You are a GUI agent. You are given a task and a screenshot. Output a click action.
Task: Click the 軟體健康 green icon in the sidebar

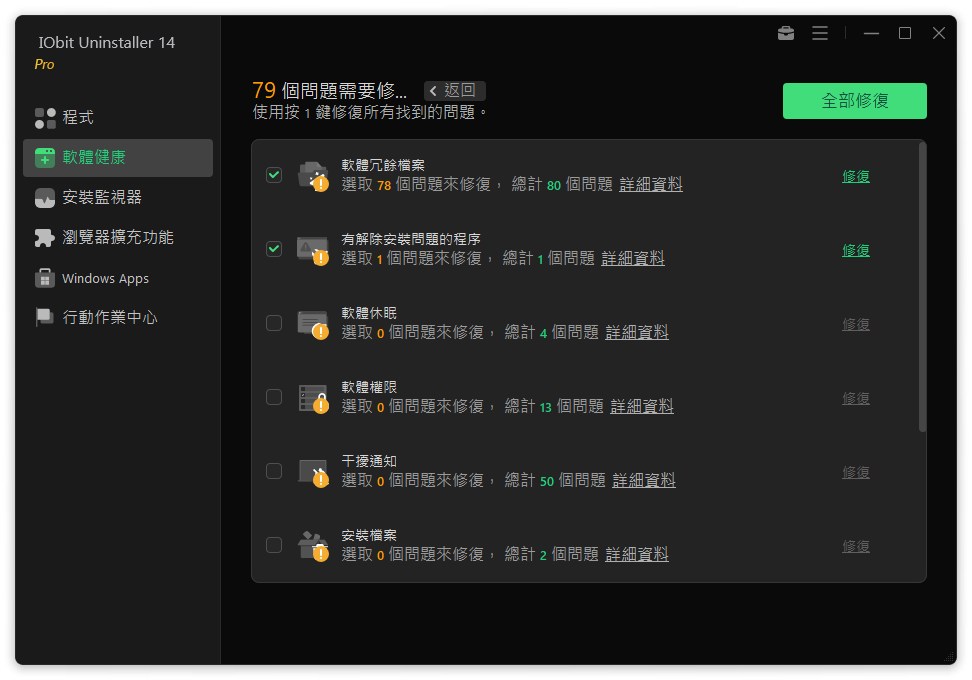(45, 157)
